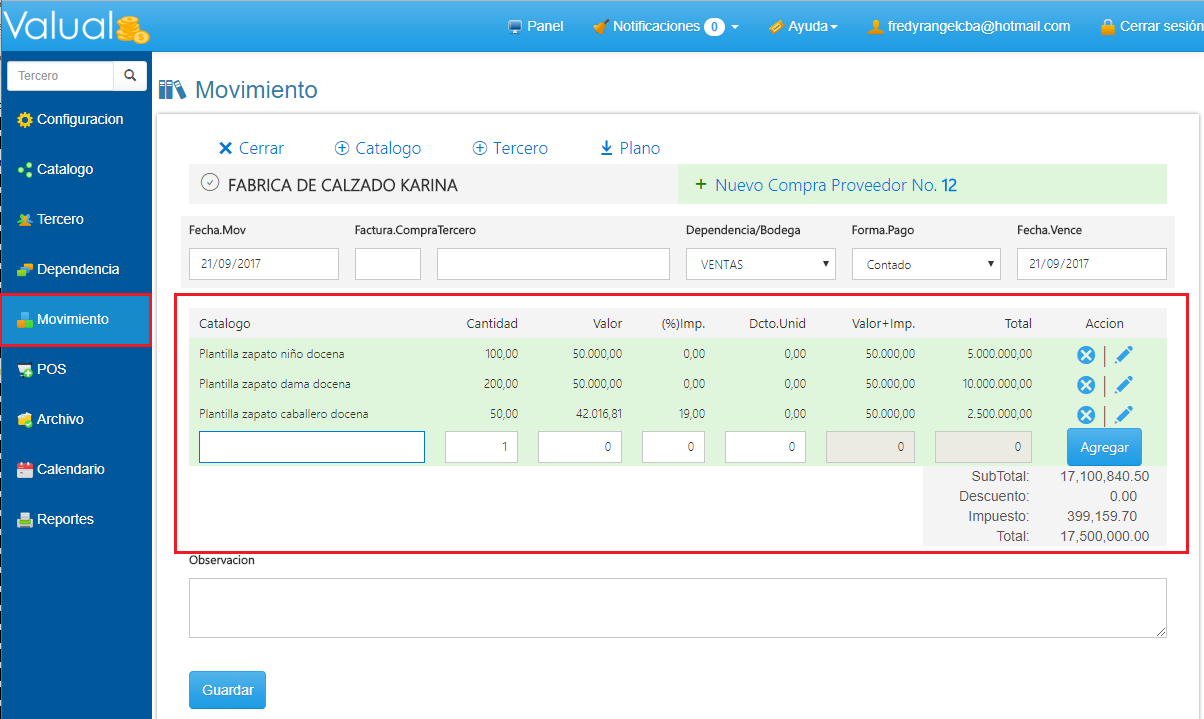Expand the Notificaciones dropdown menu
1204x719 pixels.
(666, 27)
